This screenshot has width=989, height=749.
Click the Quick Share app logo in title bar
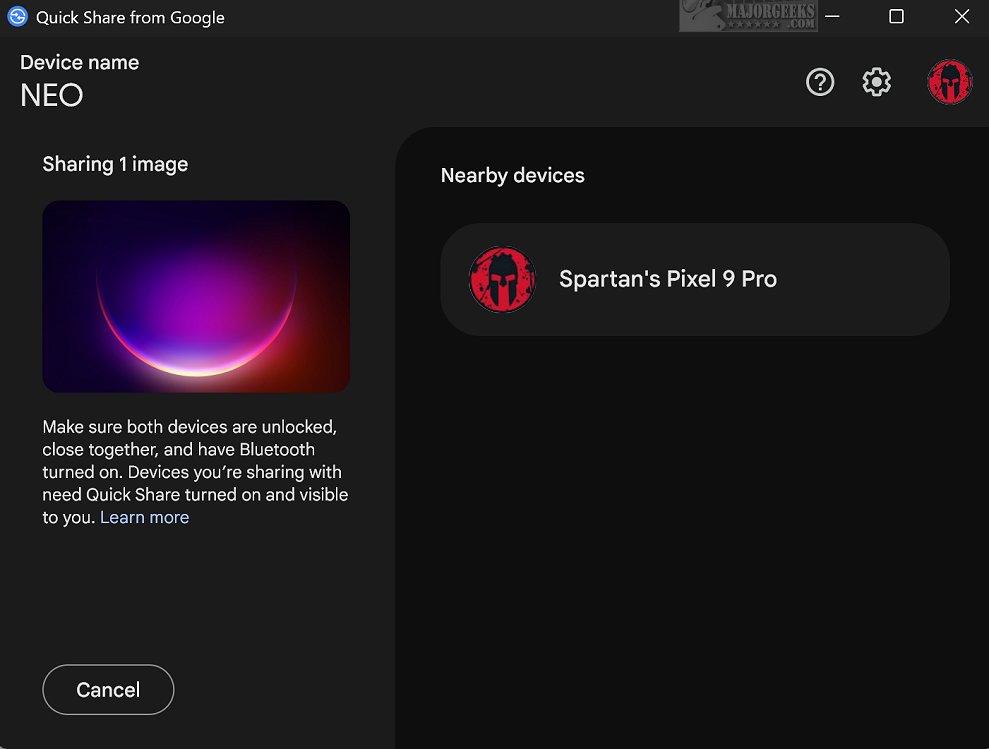coord(18,16)
